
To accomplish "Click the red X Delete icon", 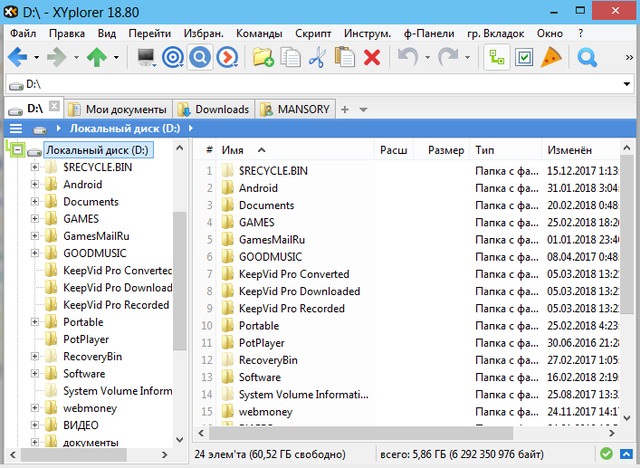I will point(372,57).
